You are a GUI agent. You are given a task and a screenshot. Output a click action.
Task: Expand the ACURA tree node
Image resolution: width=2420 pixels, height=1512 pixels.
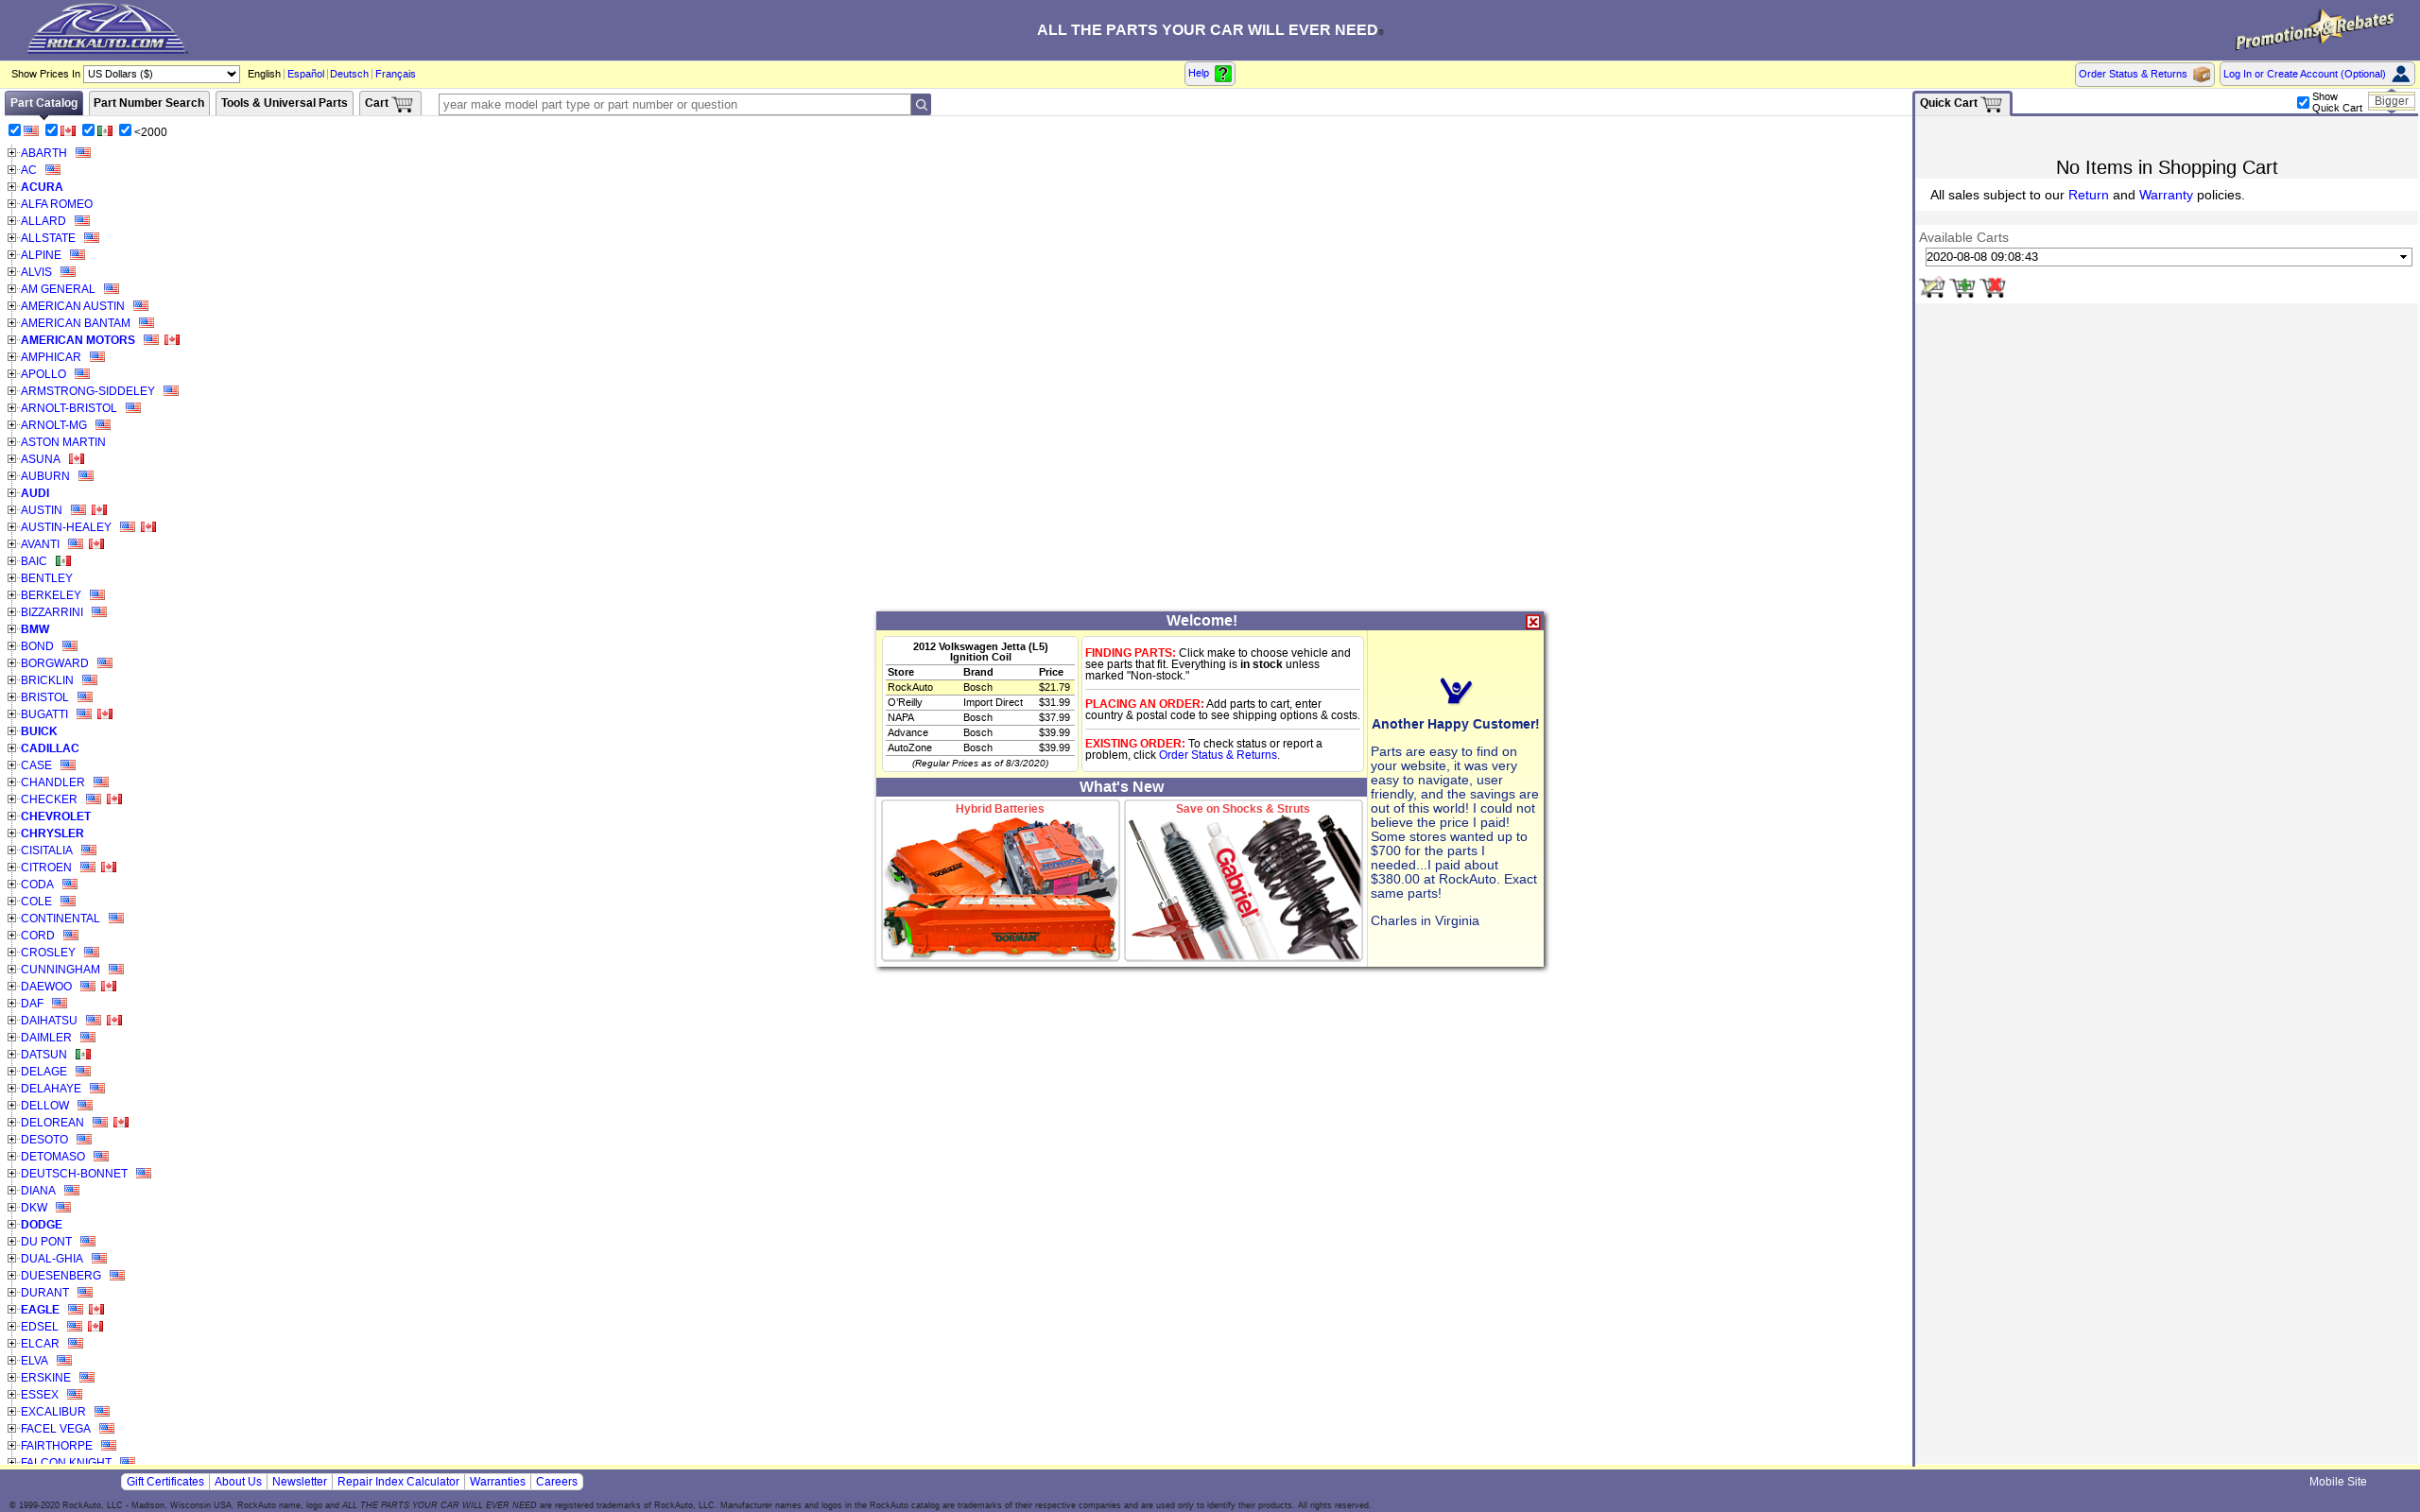pos(12,187)
